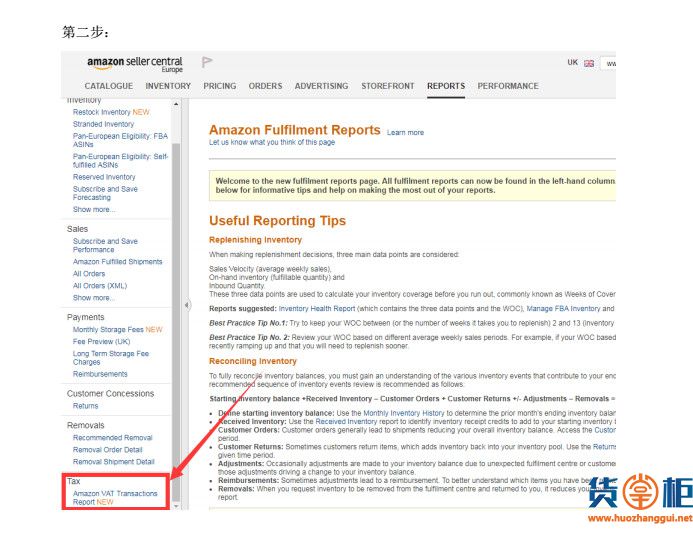Click Let us know what you think link
This screenshot has height=536, width=693.
click(272, 142)
